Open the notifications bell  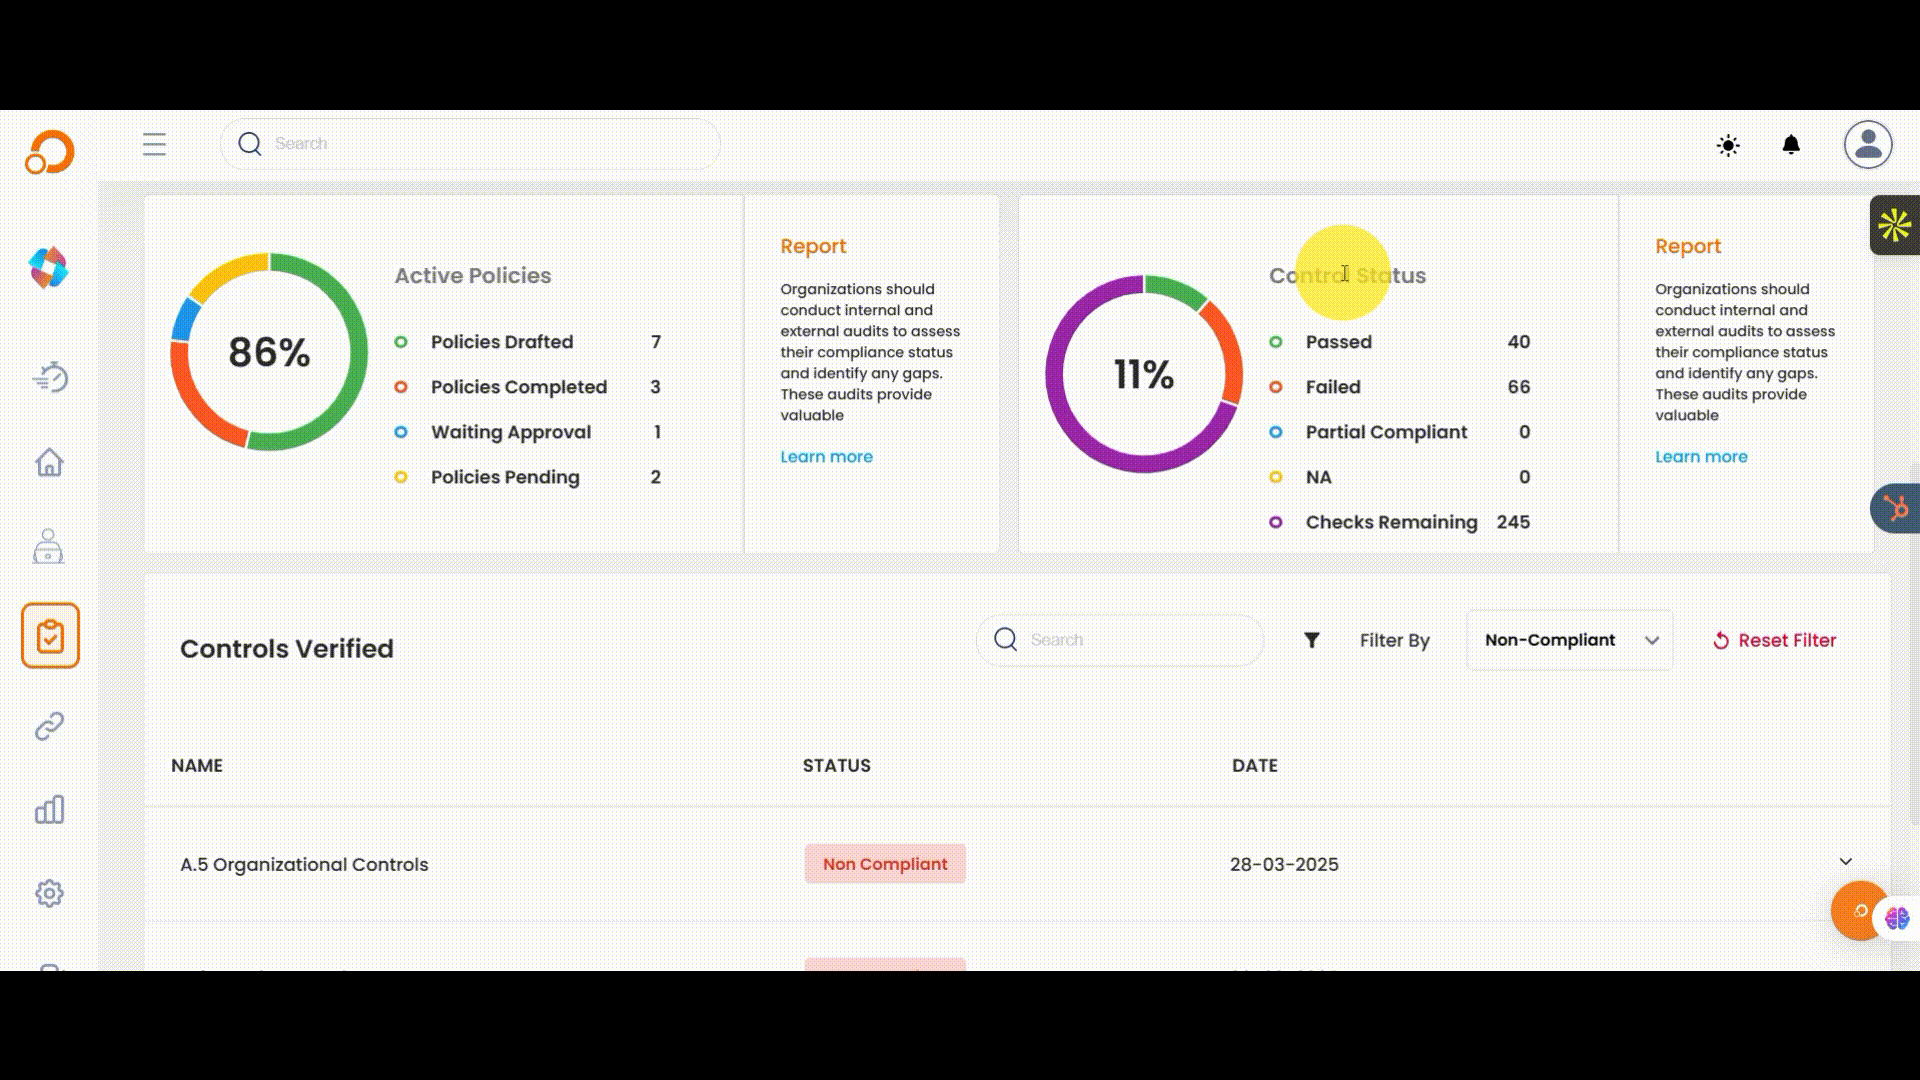click(x=1791, y=145)
